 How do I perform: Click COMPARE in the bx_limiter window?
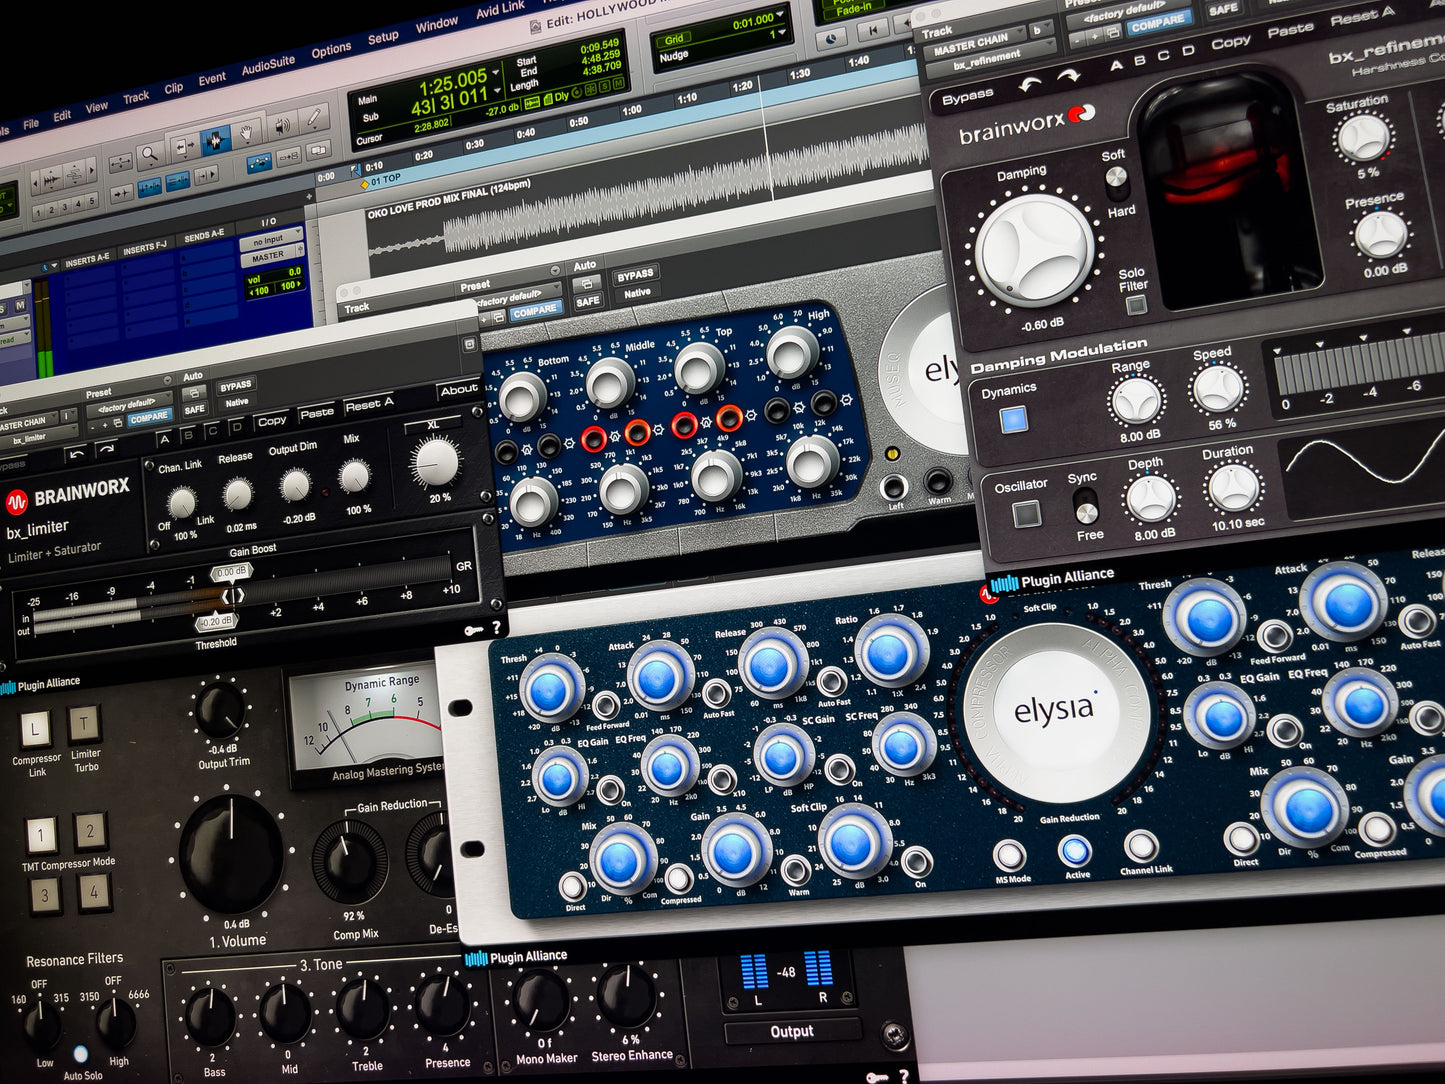tap(148, 417)
